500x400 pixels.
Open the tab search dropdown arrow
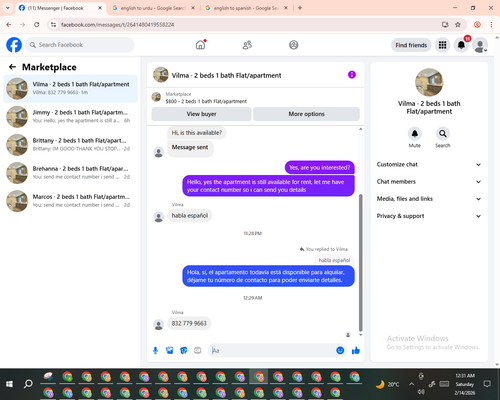coord(8,8)
